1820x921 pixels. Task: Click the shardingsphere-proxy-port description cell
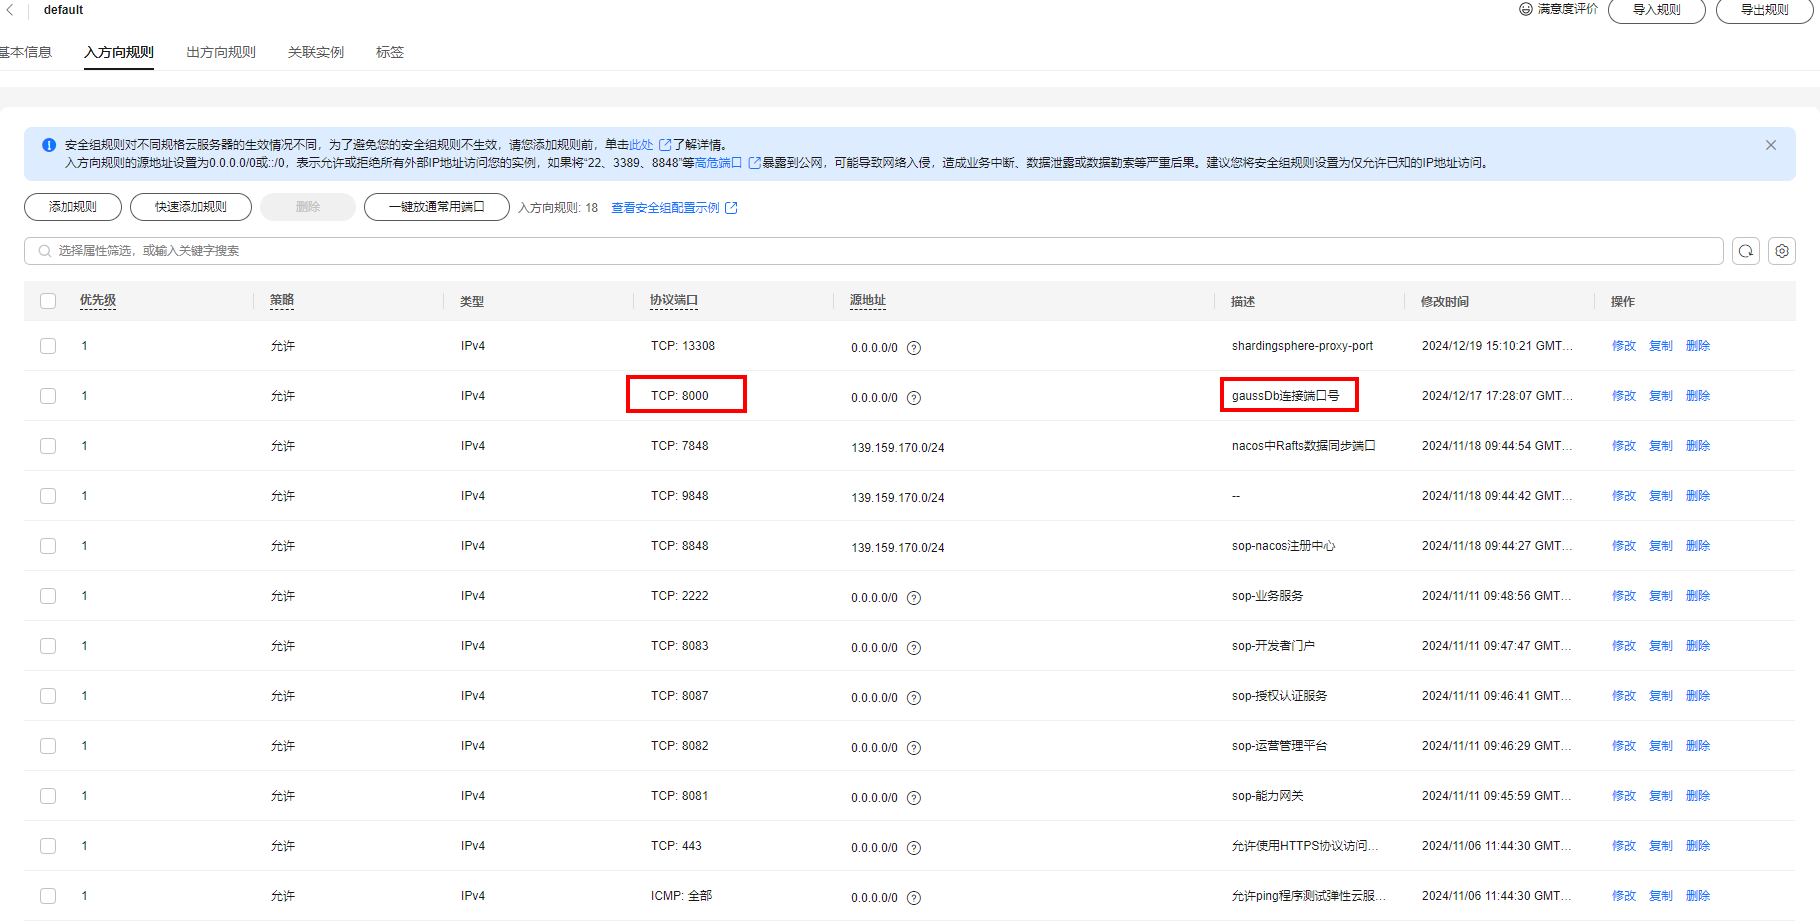1302,346
